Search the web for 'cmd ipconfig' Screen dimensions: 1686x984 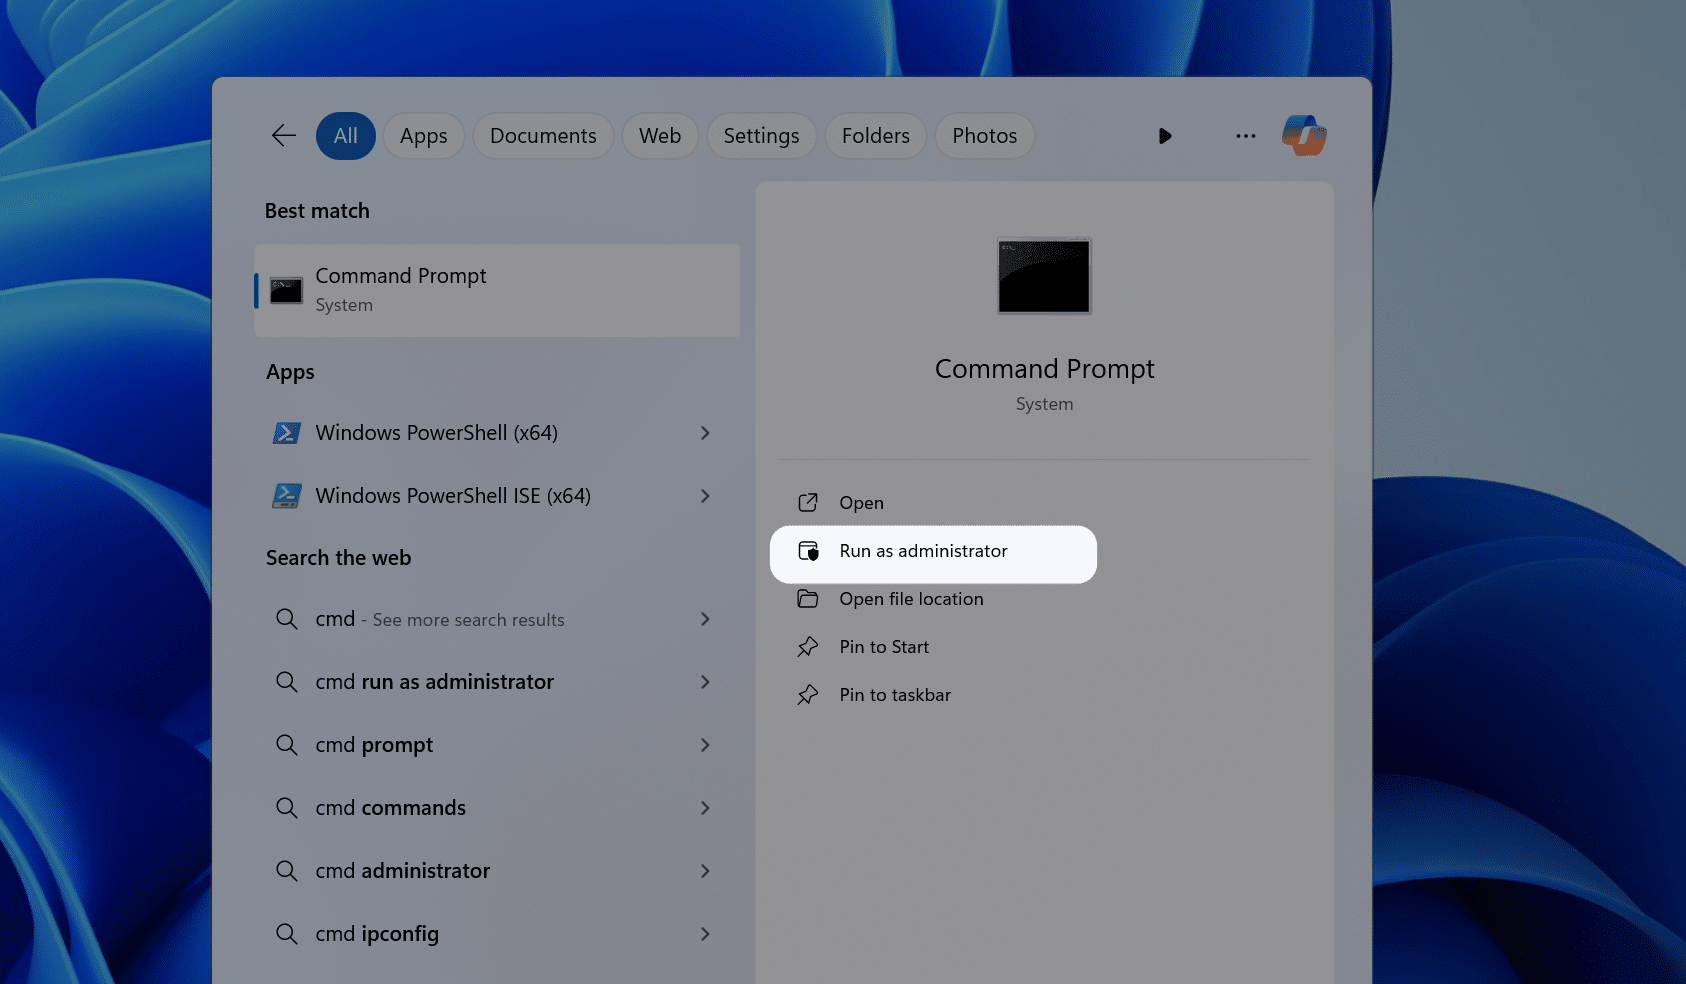tap(377, 934)
